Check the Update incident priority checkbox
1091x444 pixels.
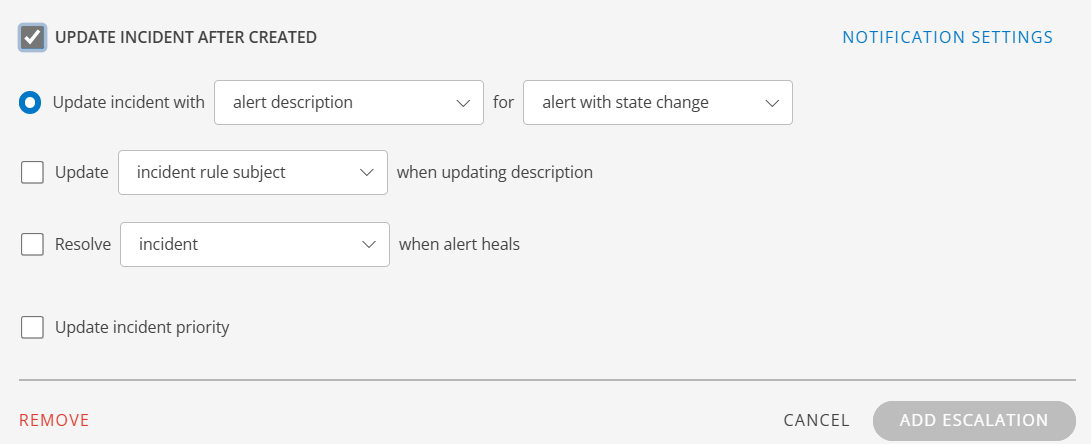pyautogui.click(x=33, y=327)
